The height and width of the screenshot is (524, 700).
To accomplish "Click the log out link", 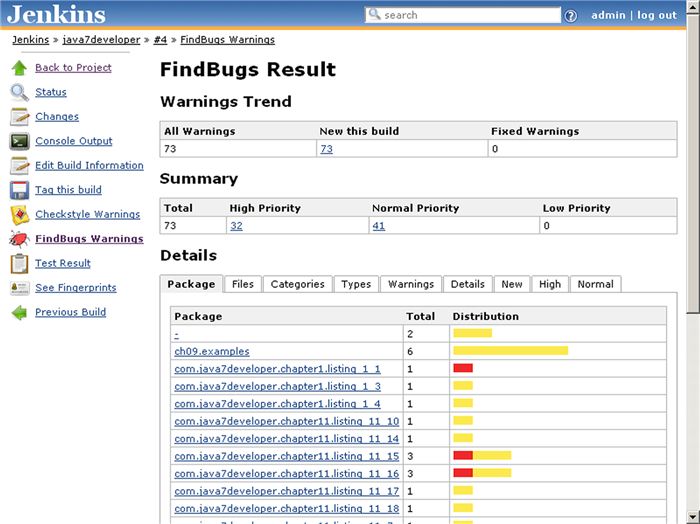I will (x=657, y=15).
